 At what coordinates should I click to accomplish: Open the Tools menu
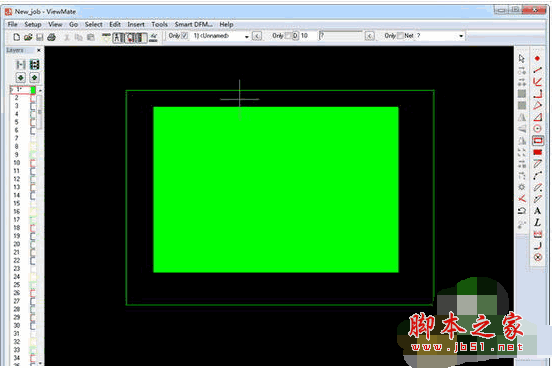pos(159,24)
